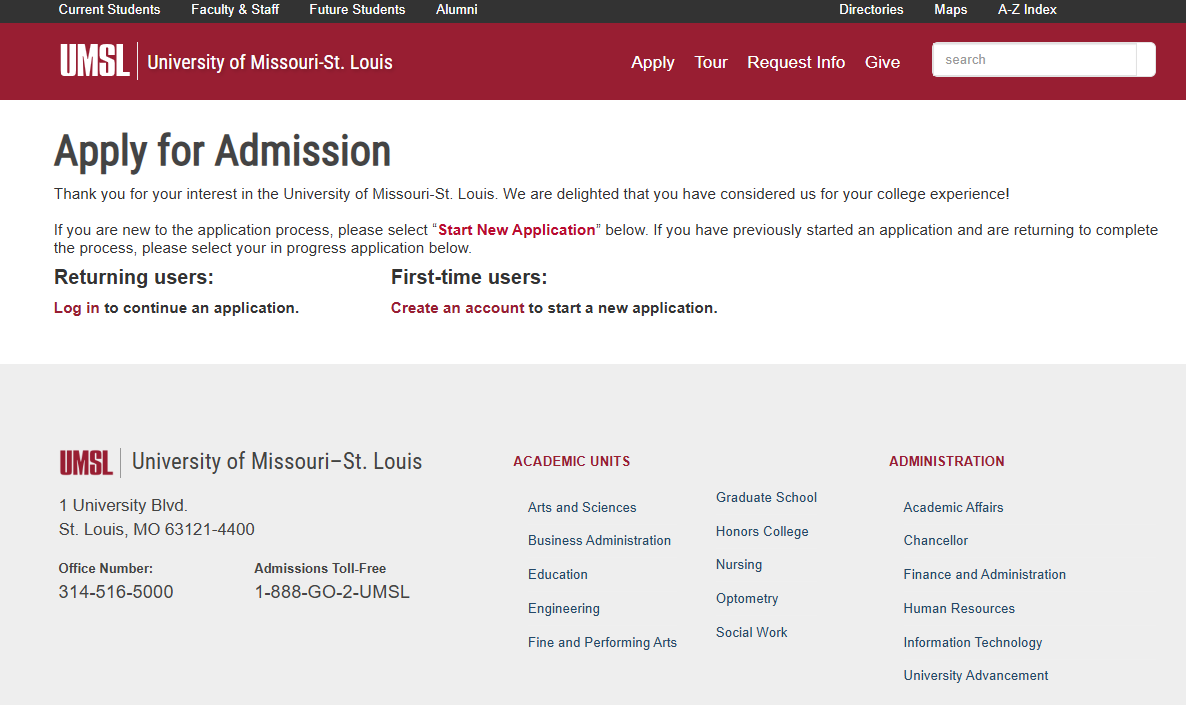This screenshot has height=705, width=1186.
Task: Open the Tour page
Action: click(x=710, y=62)
